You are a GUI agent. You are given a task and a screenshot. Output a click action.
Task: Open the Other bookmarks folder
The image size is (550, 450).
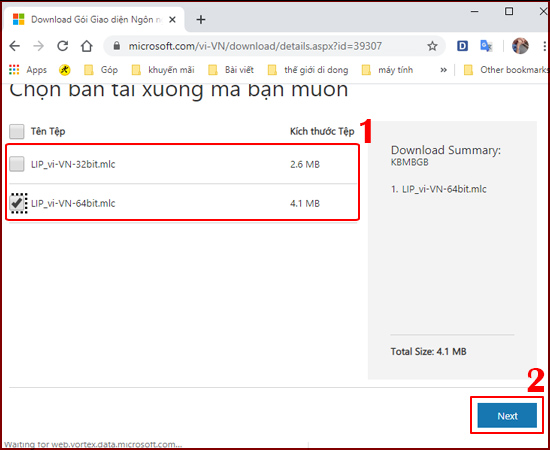click(506, 70)
